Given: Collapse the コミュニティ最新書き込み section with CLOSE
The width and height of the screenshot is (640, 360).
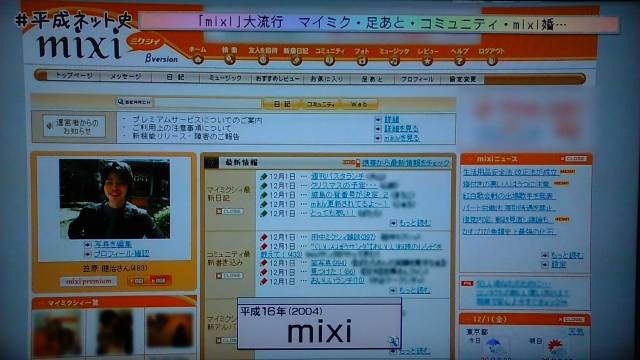Looking at the screenshot, I should pos(229,276).
